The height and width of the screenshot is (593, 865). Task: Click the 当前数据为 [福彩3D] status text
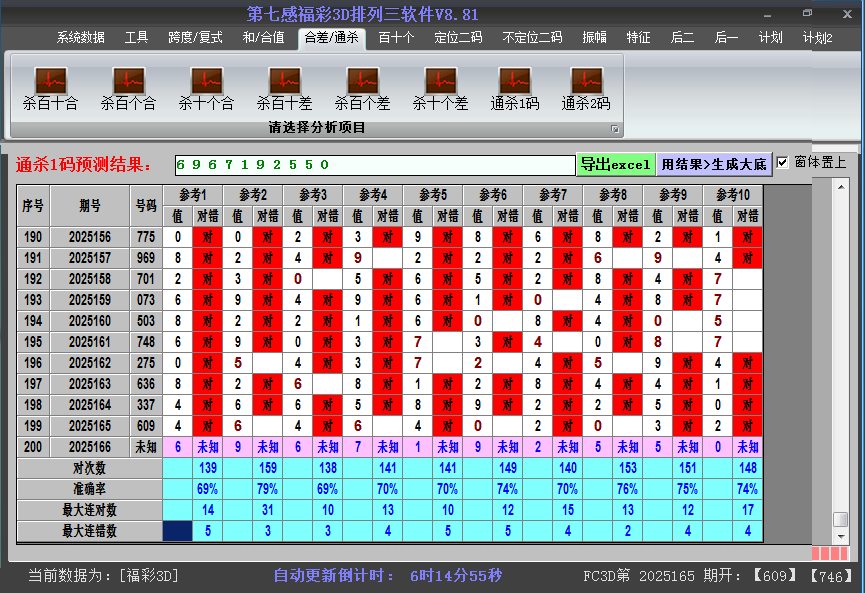click(104, 576)
